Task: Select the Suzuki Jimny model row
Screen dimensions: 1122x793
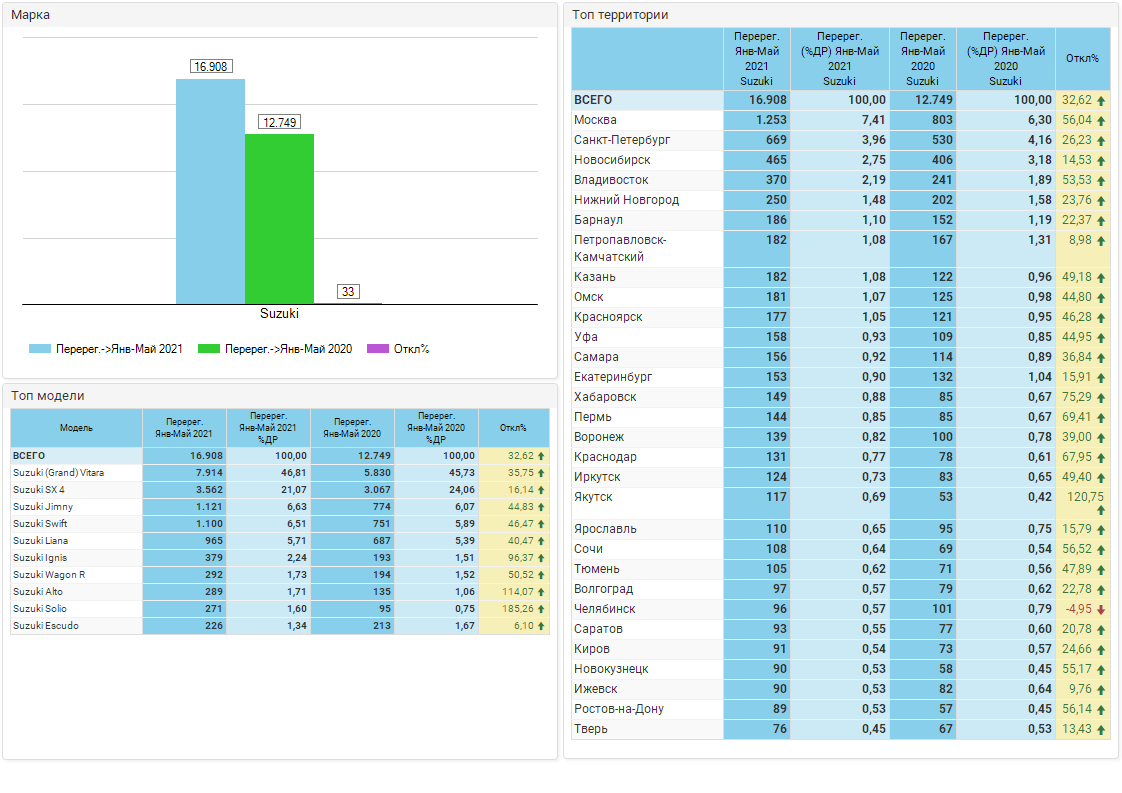Action: click(x=43, y=507)
